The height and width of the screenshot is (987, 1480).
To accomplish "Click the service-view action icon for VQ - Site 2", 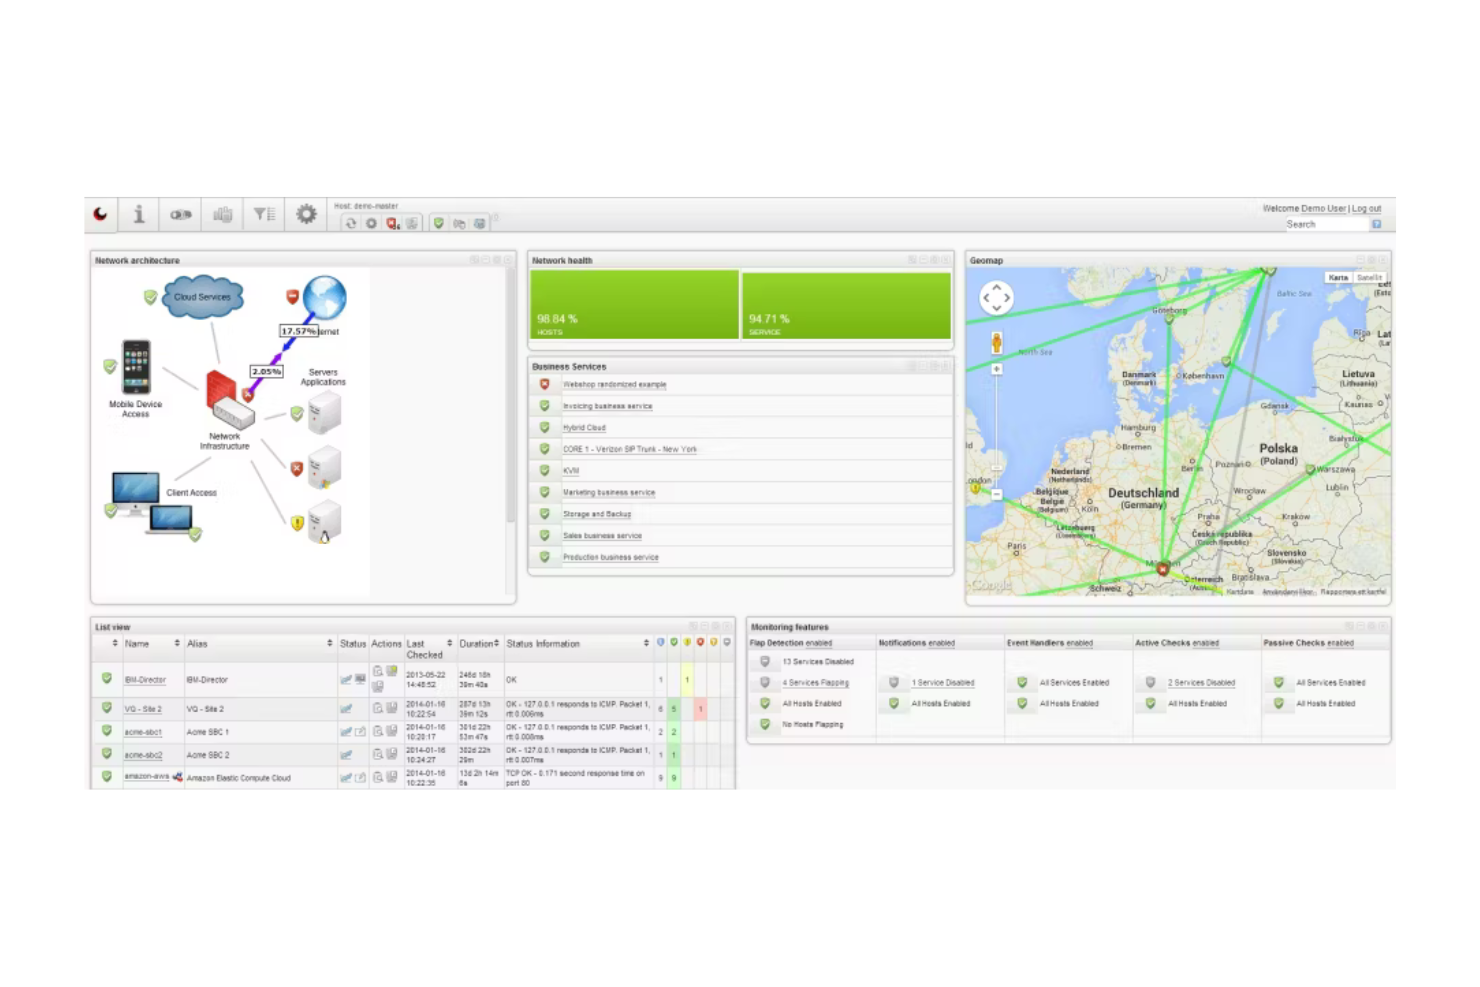I will [378, 708].
